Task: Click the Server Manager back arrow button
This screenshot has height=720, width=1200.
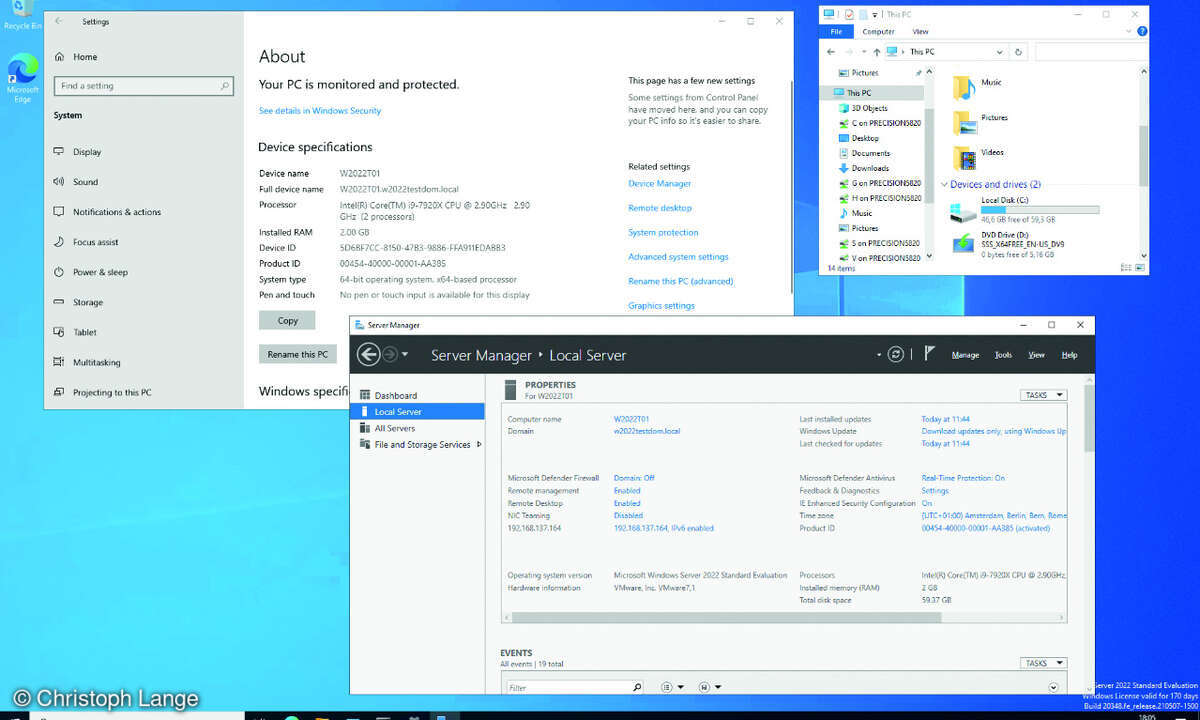Action: pos(368,354)
